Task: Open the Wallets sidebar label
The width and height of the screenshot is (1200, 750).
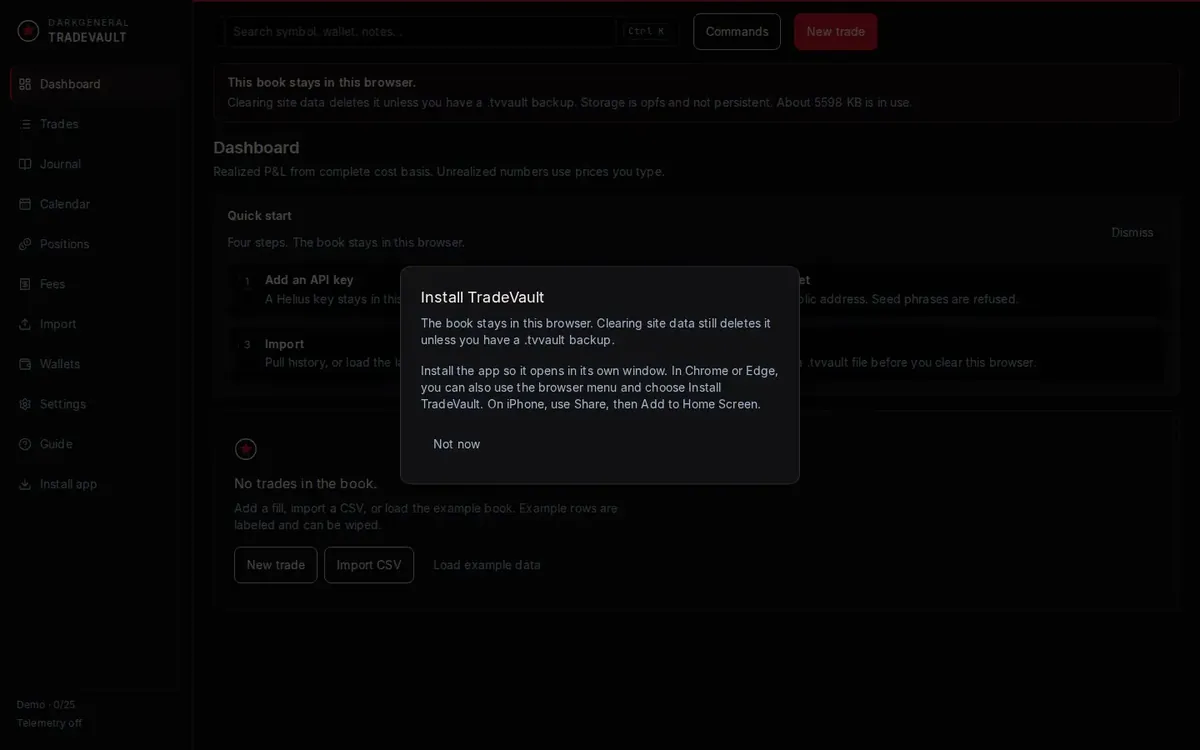Action: click(x=60, y=364)
